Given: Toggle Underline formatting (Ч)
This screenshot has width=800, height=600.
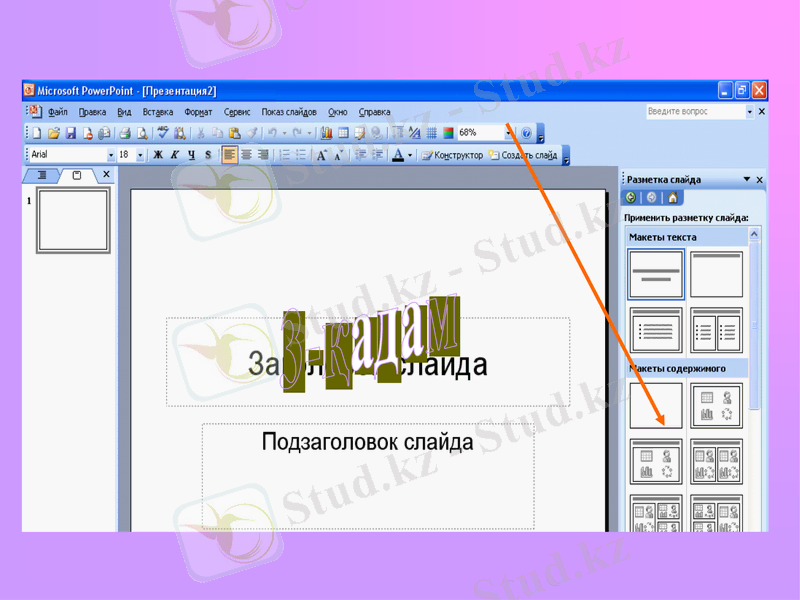Looking at the screenshot, I should click(x=190, y=156).
